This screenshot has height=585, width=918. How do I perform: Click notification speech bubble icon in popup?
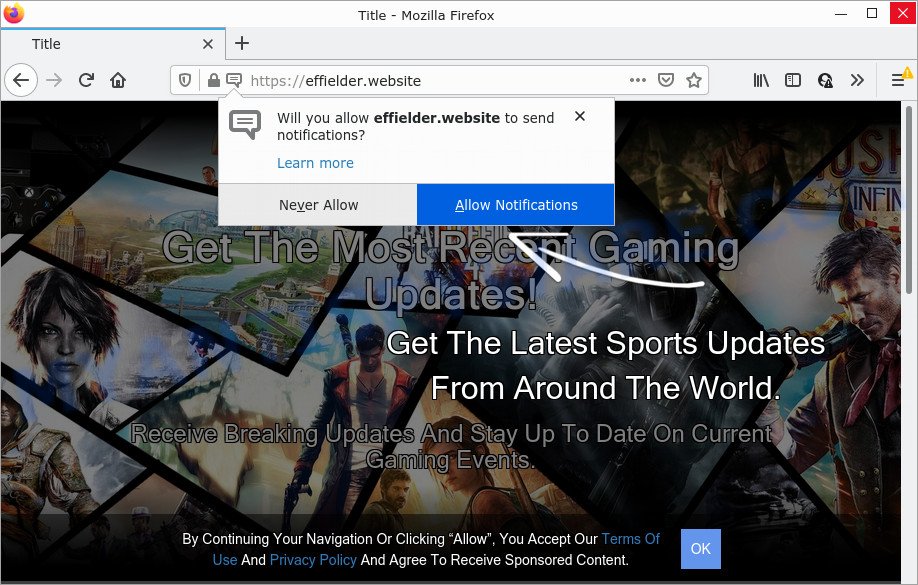pos(245,124)
